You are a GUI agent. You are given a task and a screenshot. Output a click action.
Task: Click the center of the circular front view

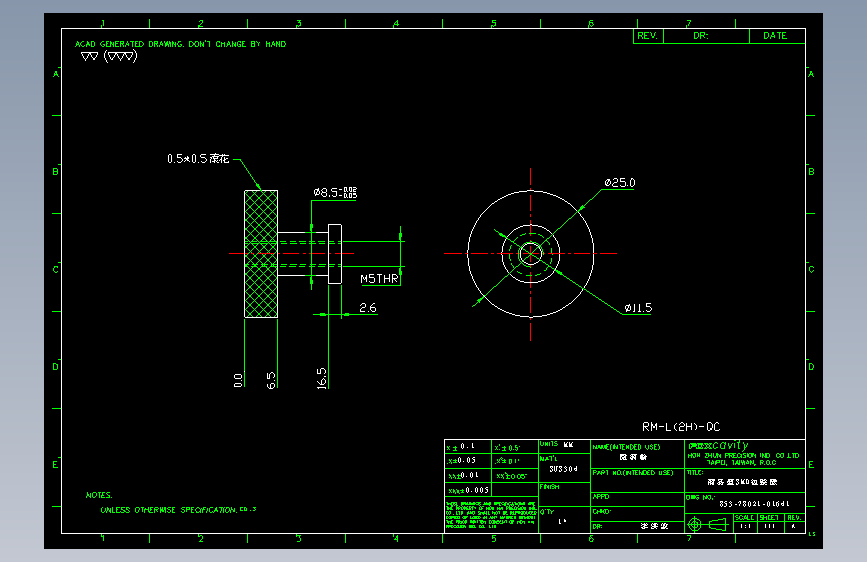coord(531,254)
